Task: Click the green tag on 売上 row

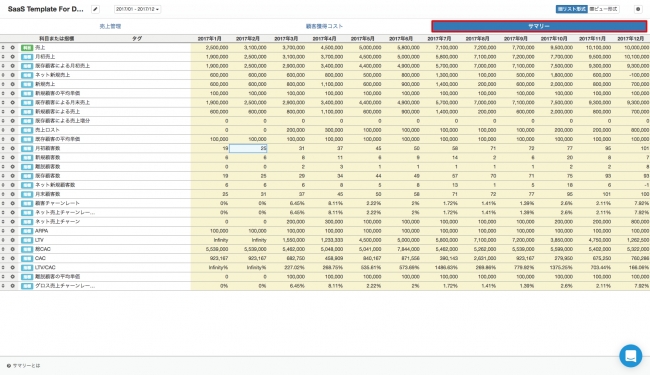Action: click(x=27, y=48)
